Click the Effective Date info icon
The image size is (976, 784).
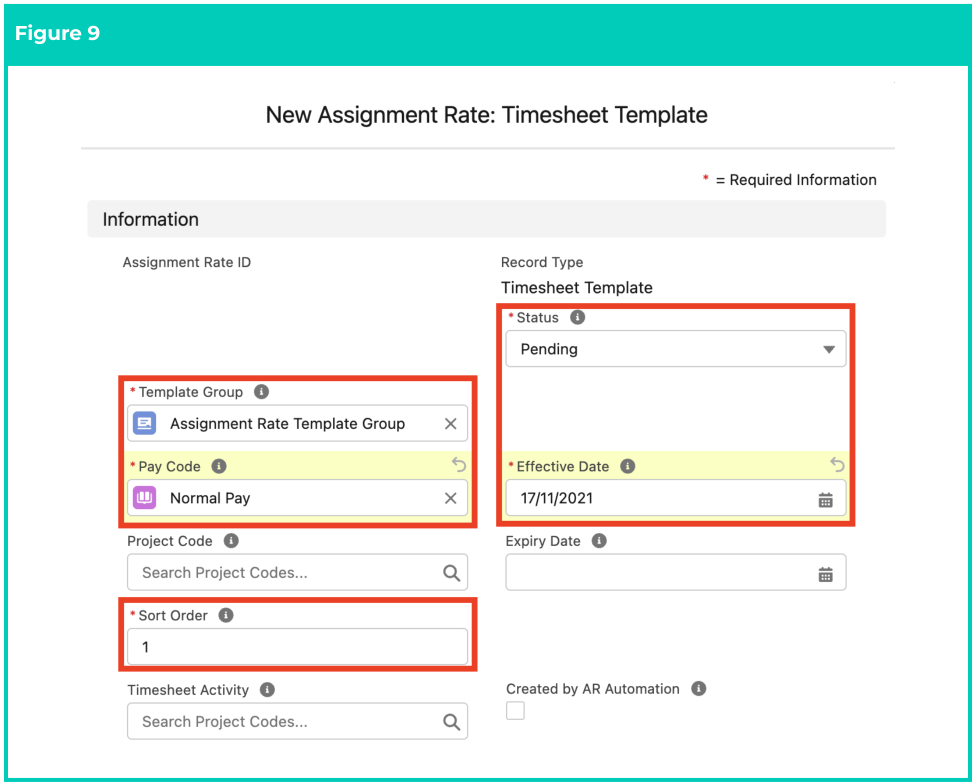627,466
